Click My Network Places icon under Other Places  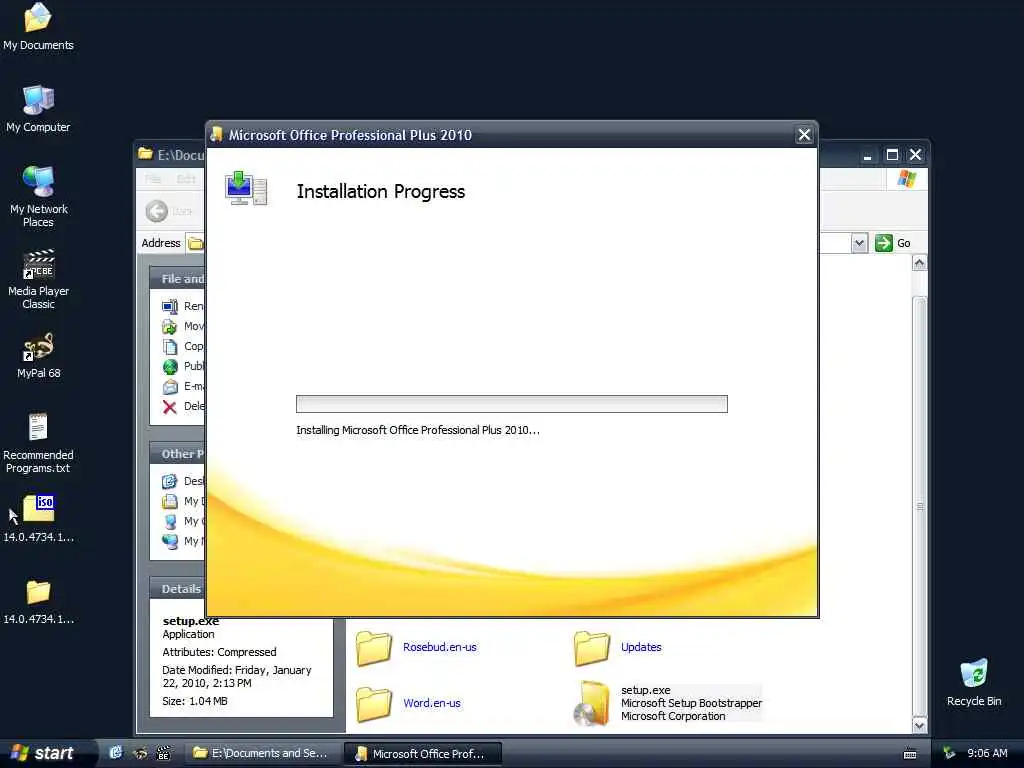click(x=170, y=541)
